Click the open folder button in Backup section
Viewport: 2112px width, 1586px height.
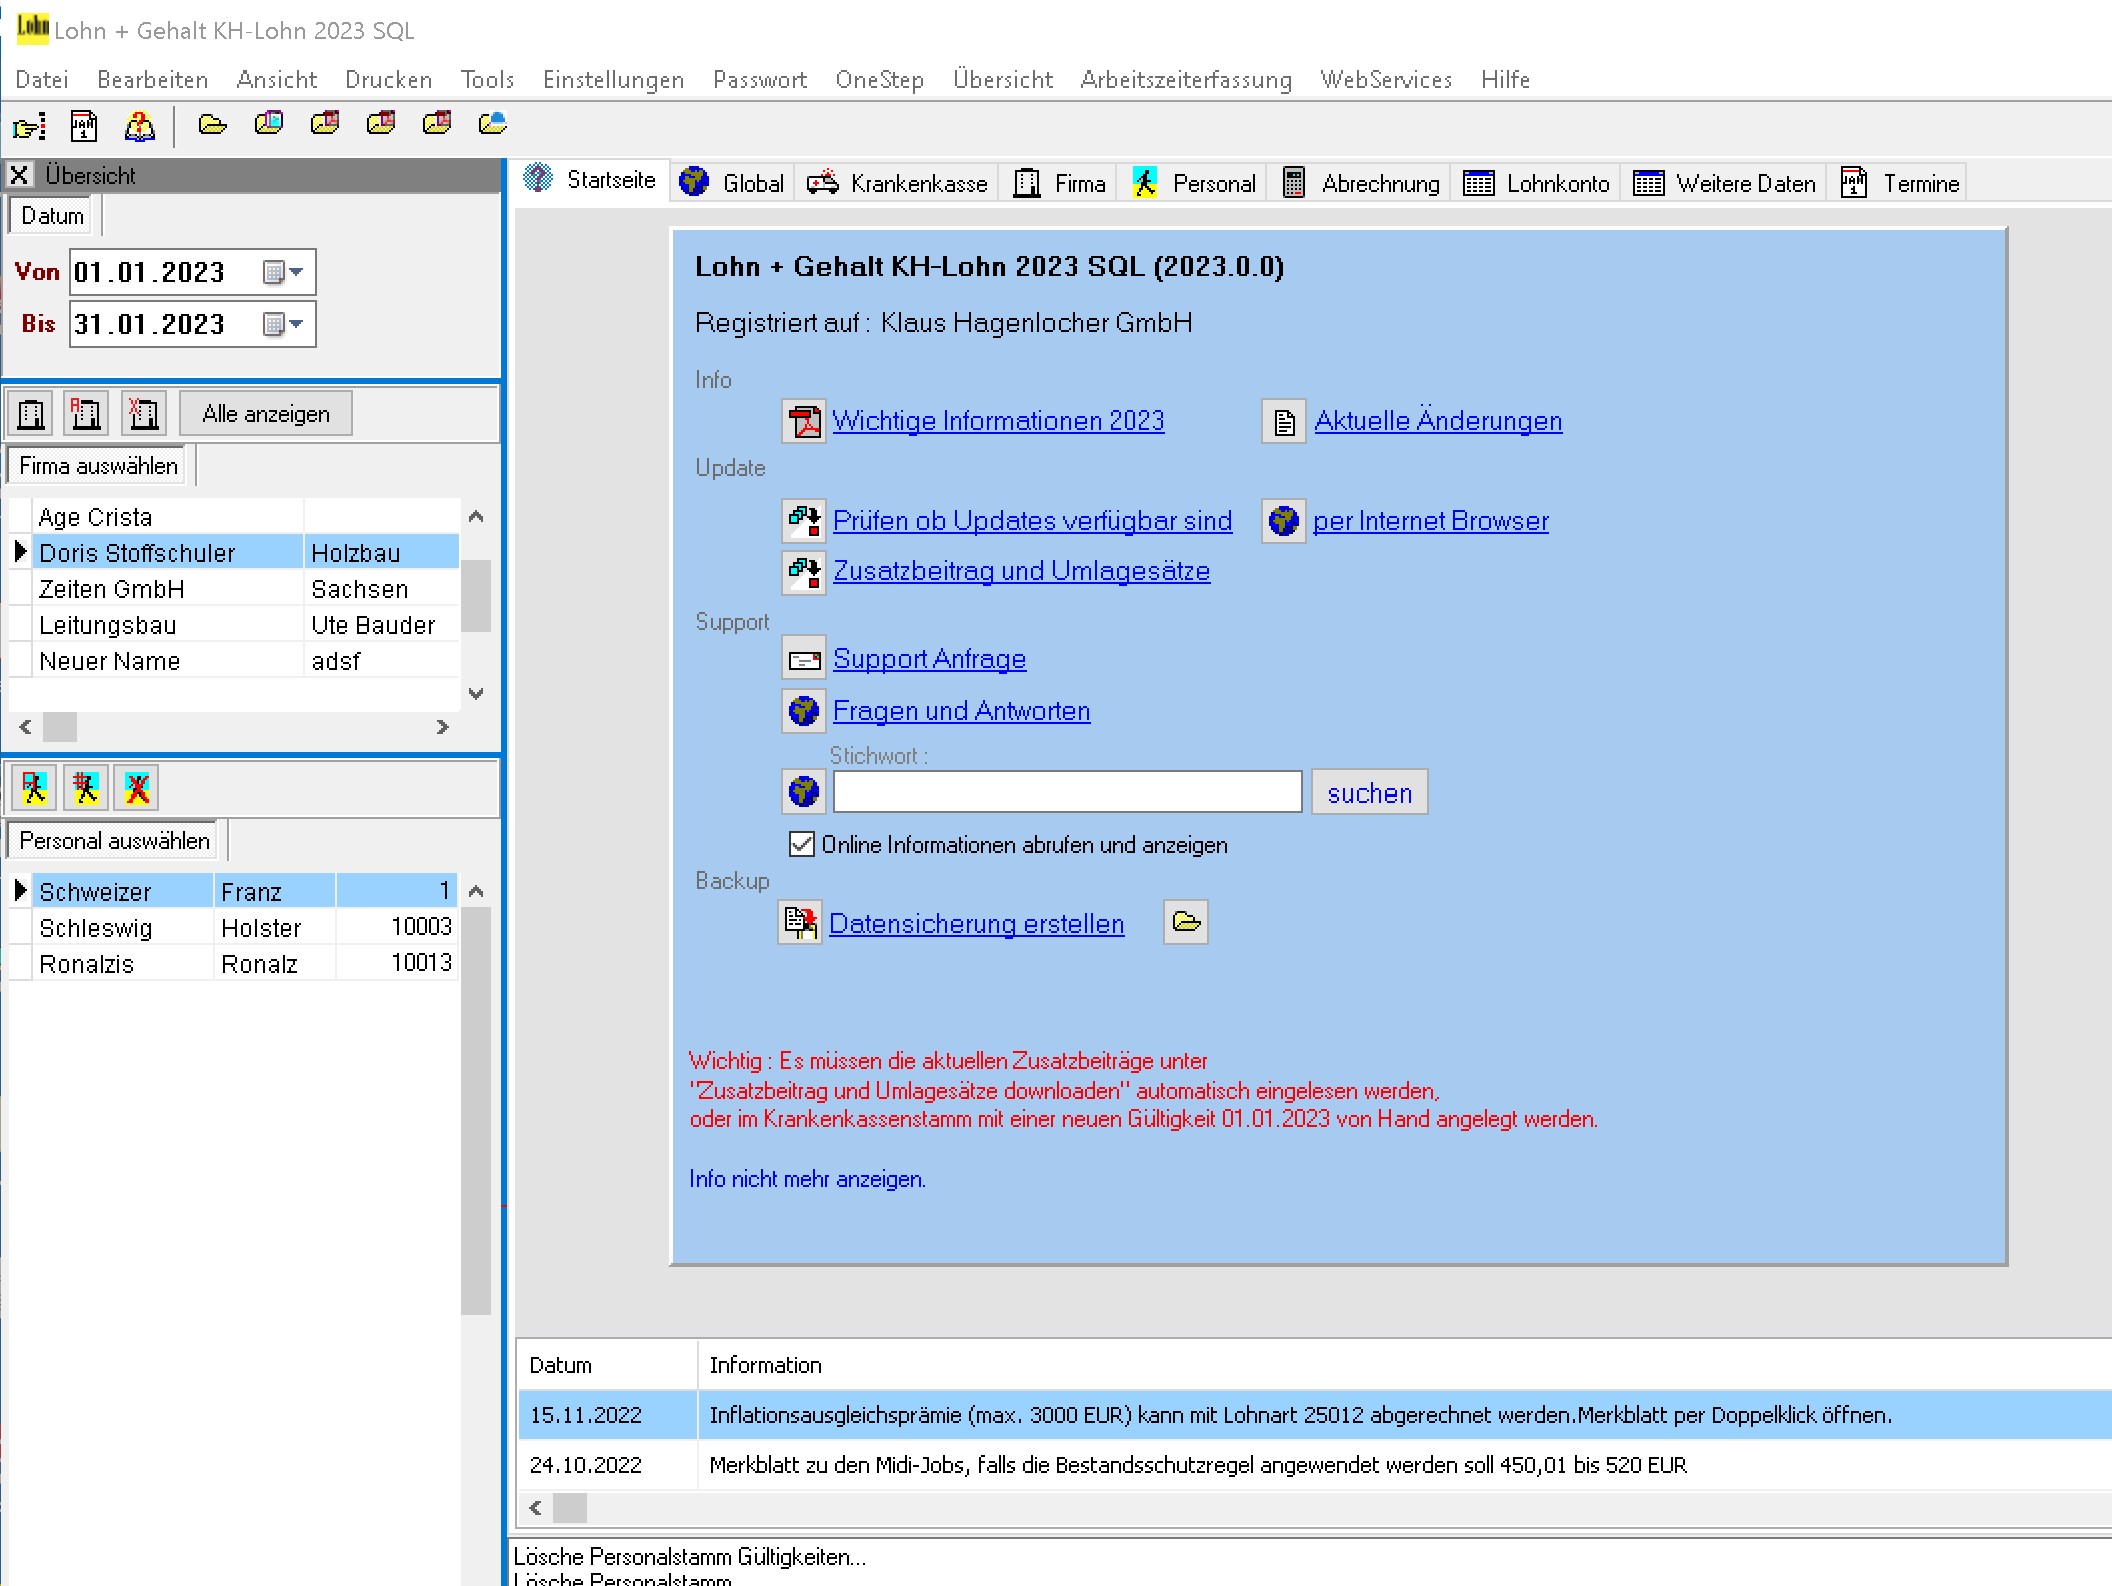[1186, 922]
